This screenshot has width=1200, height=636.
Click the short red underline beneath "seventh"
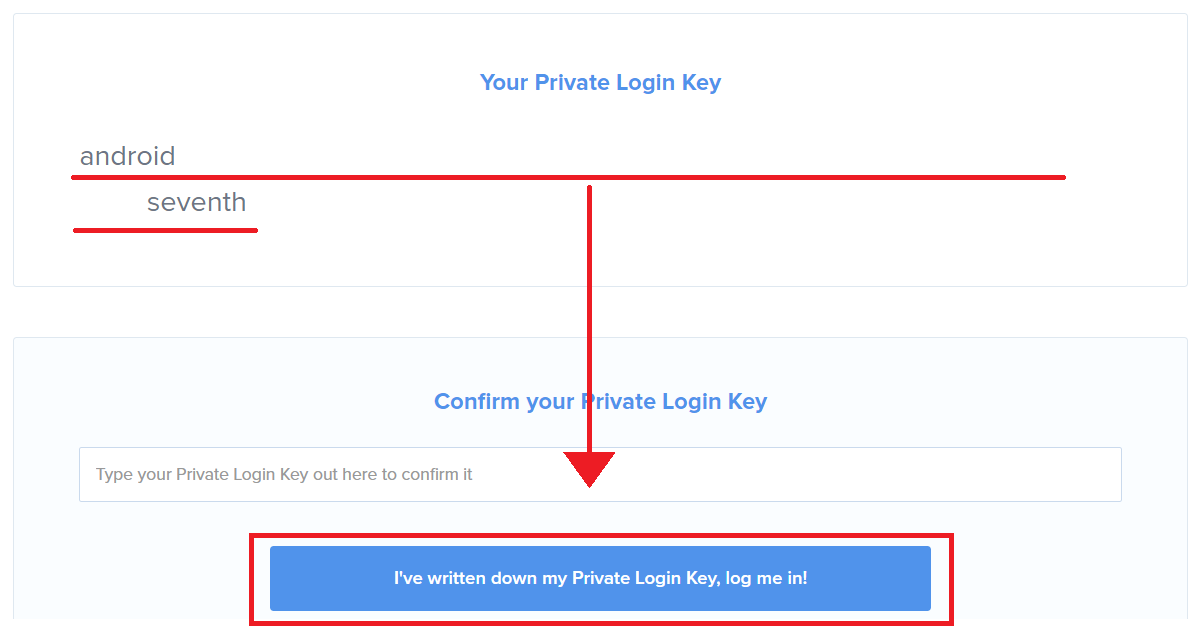pyautogui.click(x=165, y=230)
